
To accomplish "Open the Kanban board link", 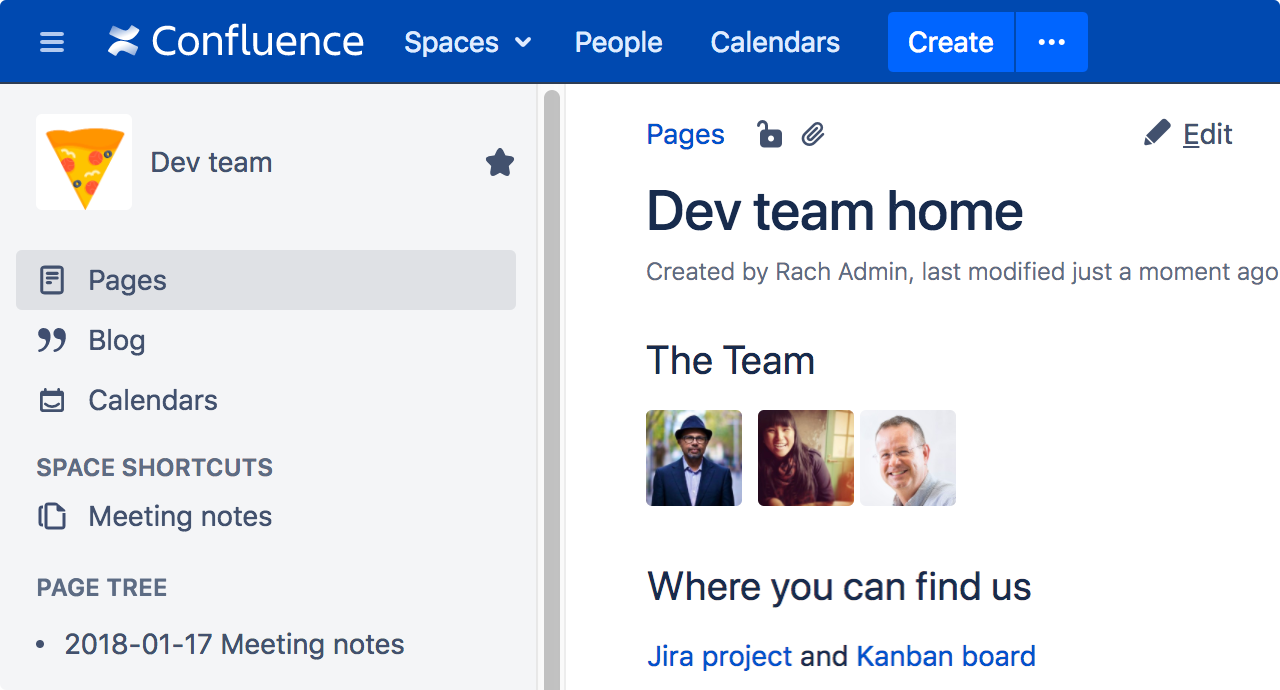I will click(x=945, y=656).
